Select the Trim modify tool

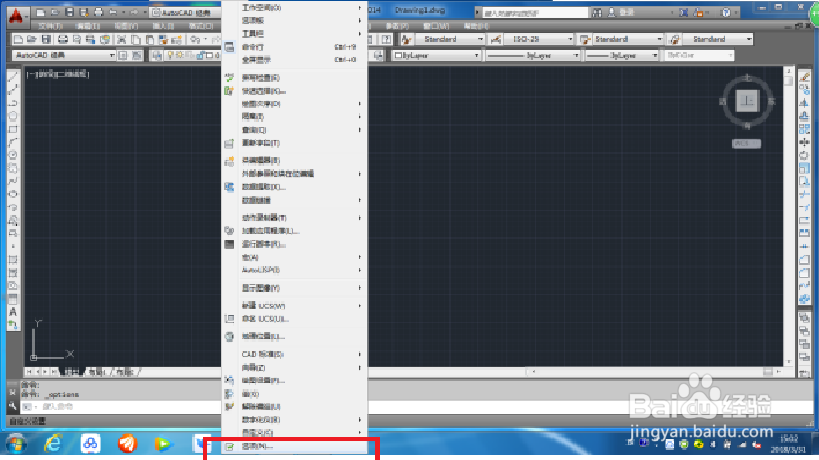(804, 194)
